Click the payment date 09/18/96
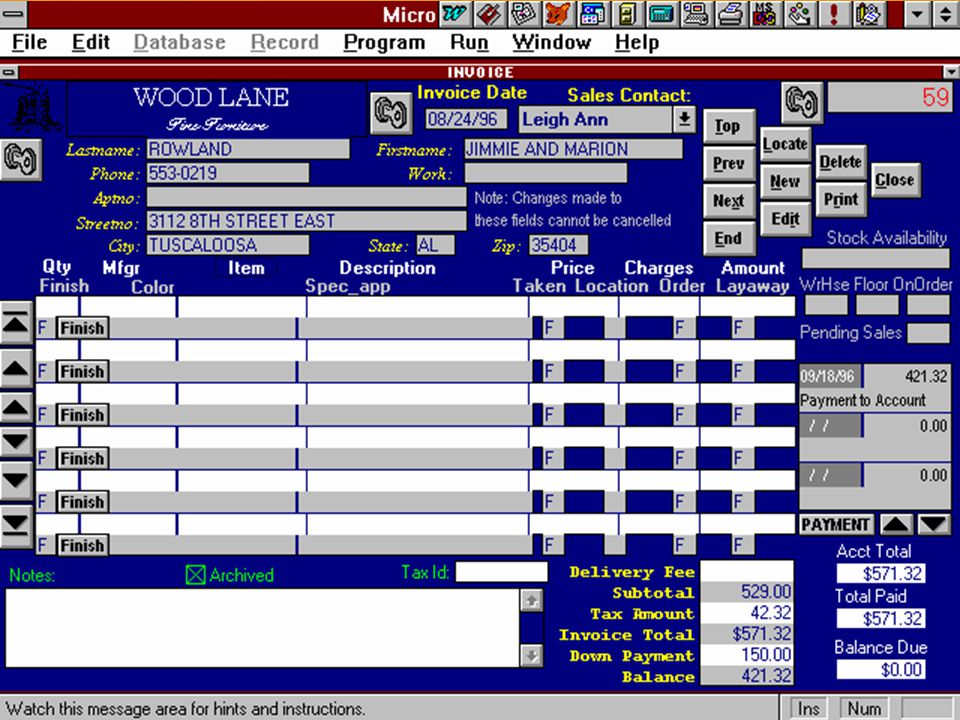960x720 pixels. pyautogui.click(x=830, y=376)
